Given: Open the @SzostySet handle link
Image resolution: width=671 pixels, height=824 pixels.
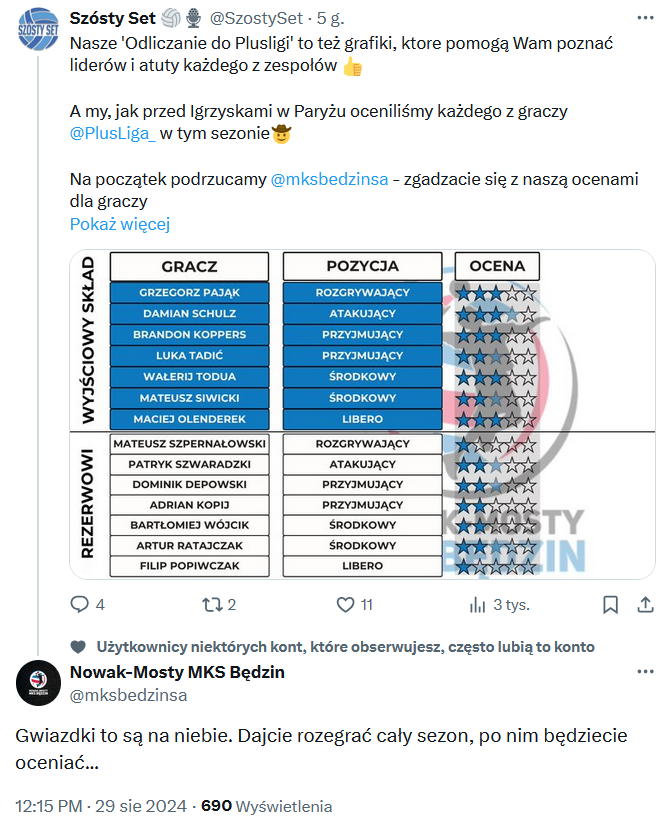Looking at the screenshot, I should tap(259, 19).
